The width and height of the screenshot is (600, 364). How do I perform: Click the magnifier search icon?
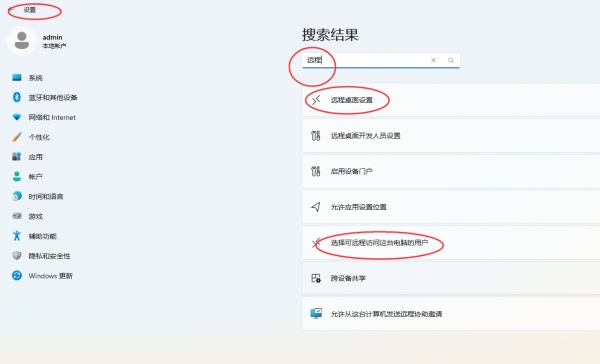coord(451,60)
